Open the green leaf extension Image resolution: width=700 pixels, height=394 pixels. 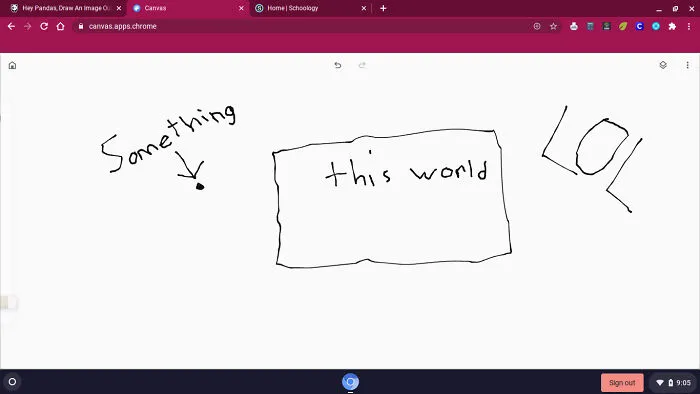tap(623, 26)
